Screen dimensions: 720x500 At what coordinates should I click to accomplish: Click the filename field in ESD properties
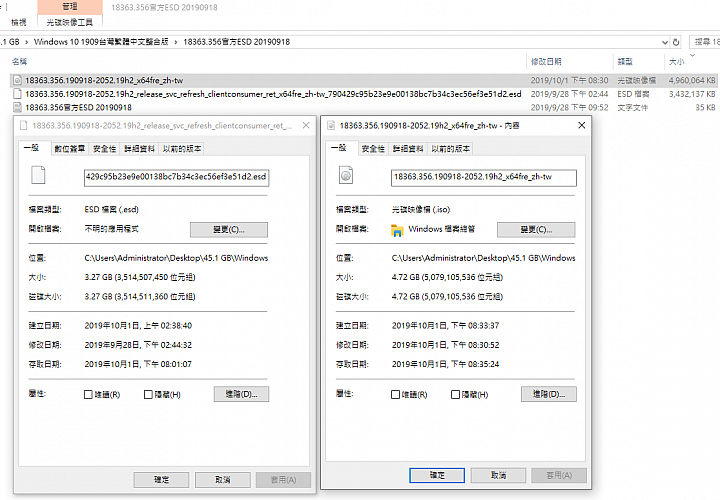(x=176, y=178)
